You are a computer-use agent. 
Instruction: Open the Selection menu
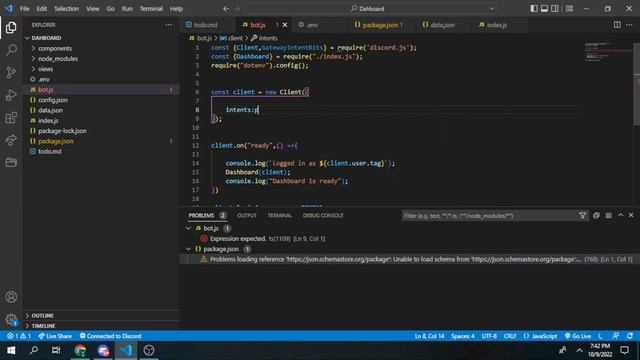tap(67, 9)
